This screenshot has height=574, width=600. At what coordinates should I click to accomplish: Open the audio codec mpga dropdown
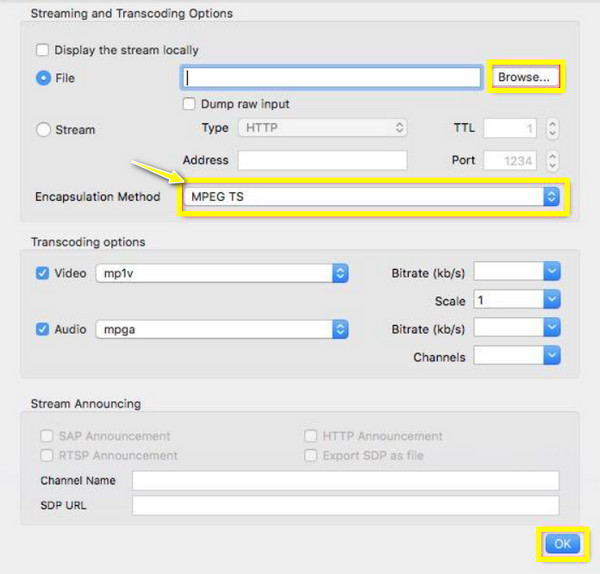click(x=222, y=329)
